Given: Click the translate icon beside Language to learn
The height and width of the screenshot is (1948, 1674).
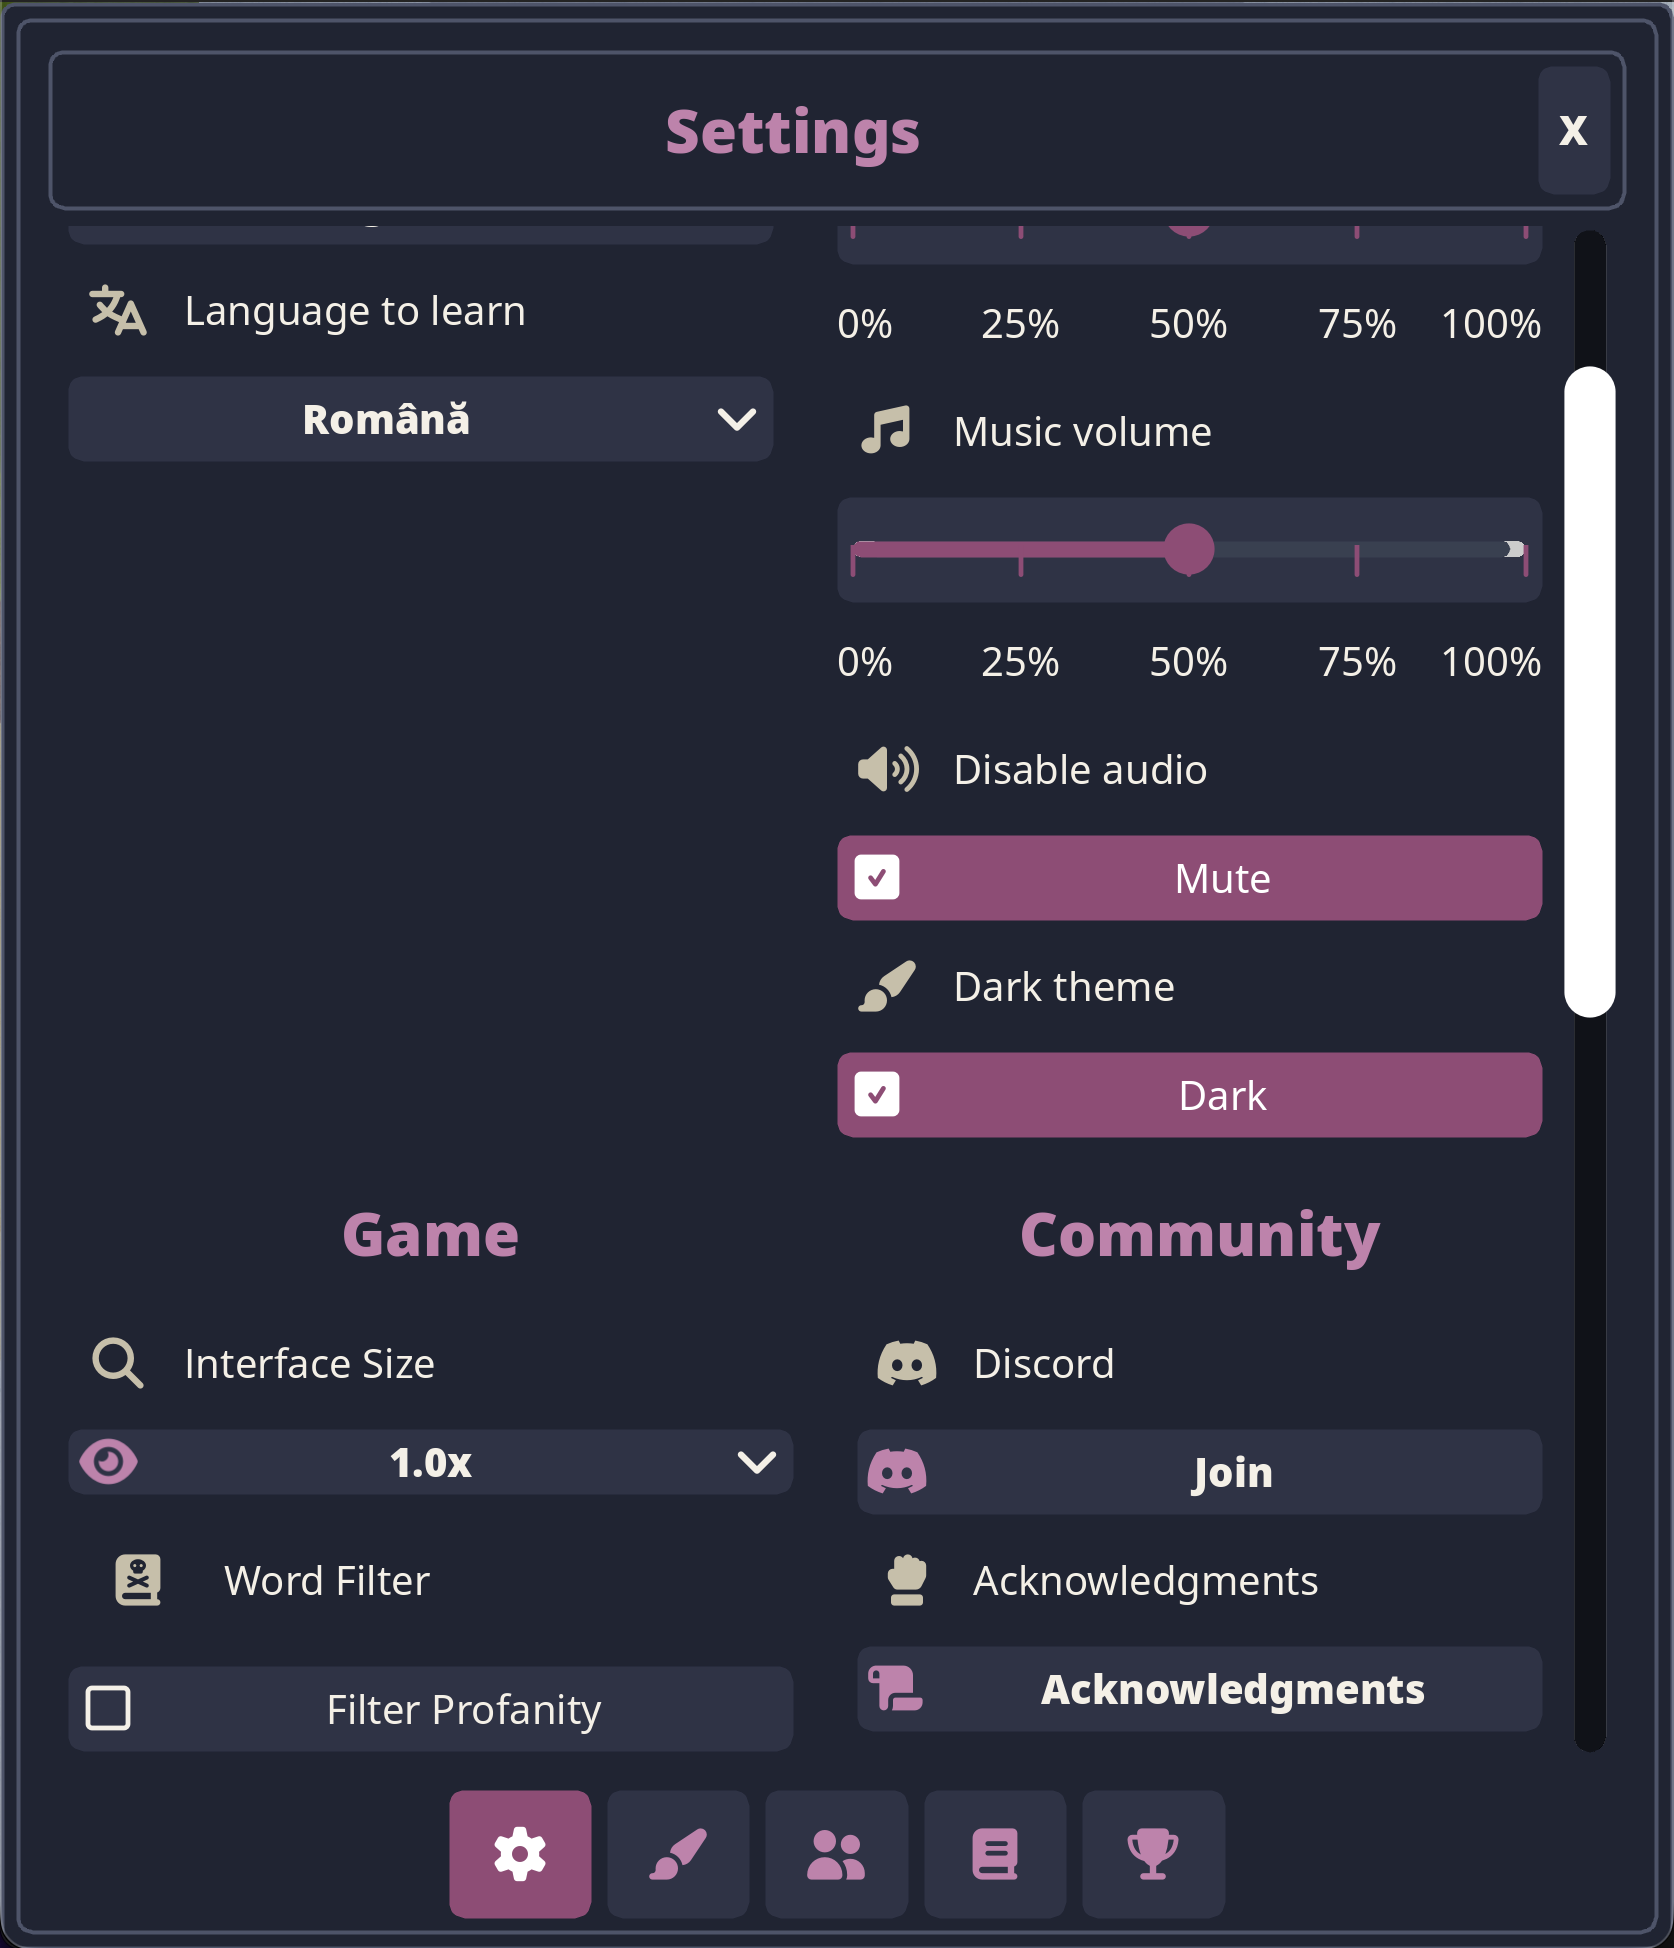Looking at the screenshot, I should coord(118,311).
